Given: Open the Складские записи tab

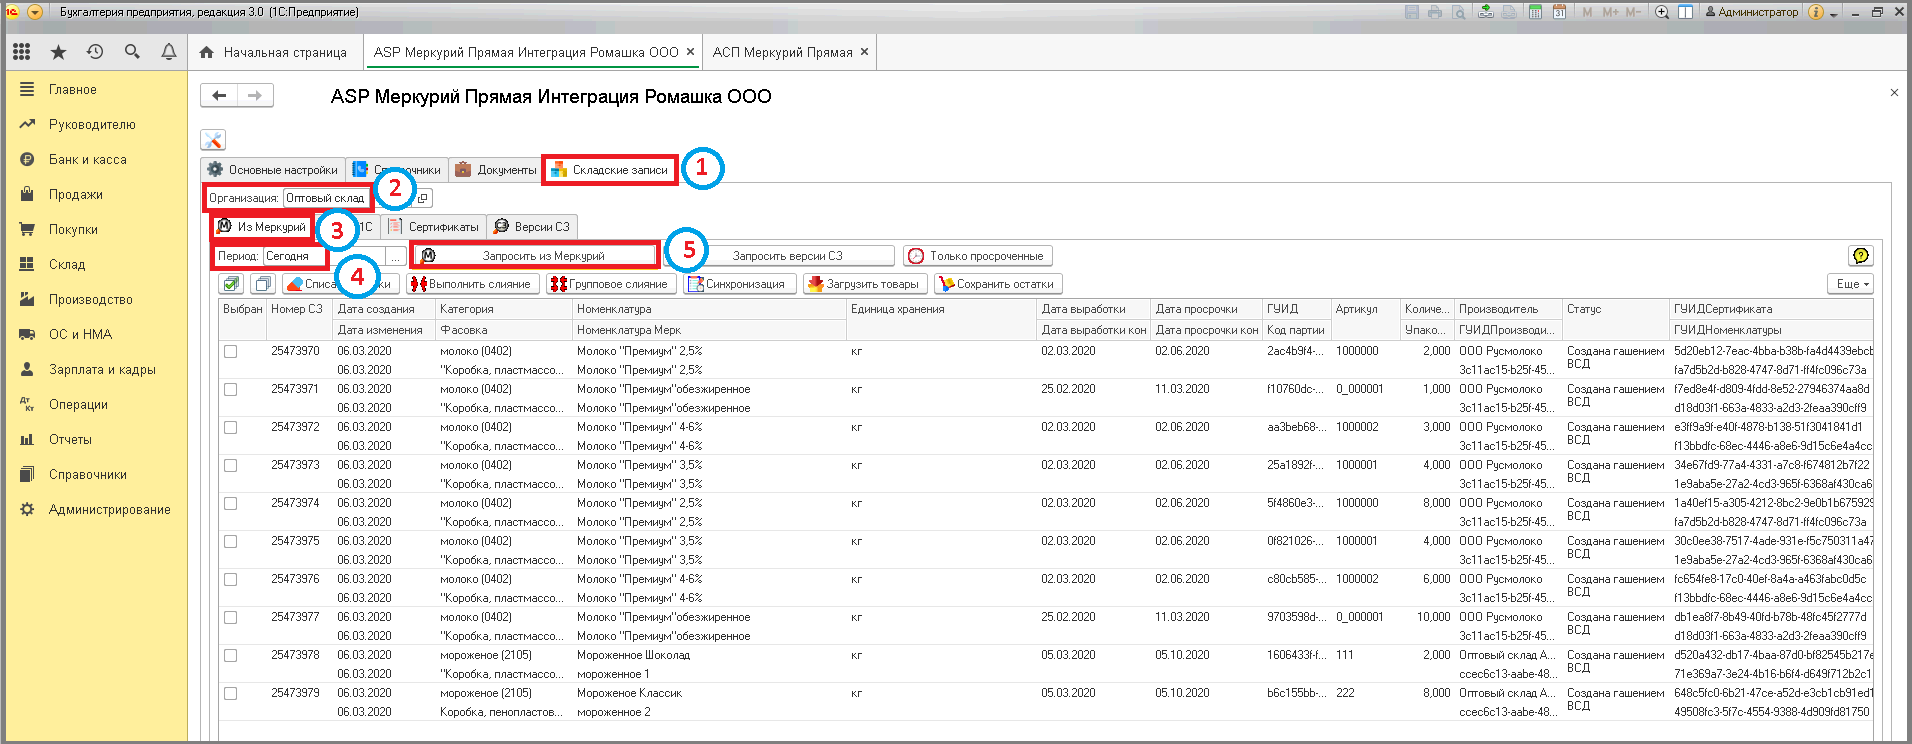Looking at the screenshot, I should pos(610,170).
